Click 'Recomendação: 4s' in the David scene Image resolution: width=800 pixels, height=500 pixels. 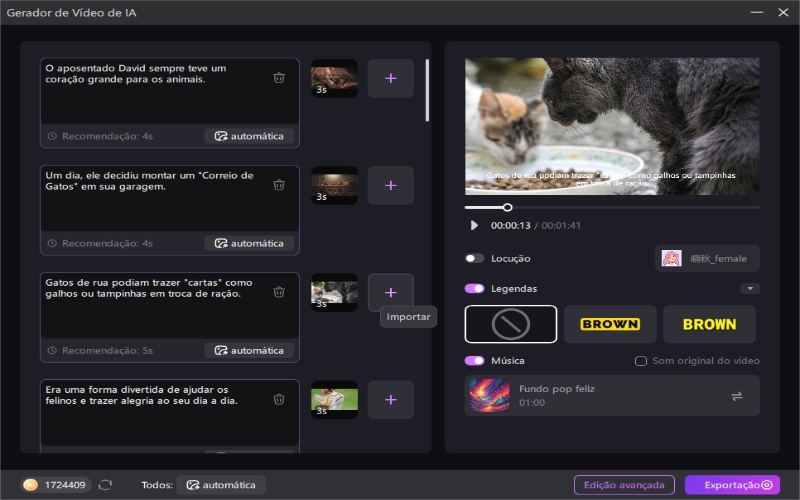(107, 136)
